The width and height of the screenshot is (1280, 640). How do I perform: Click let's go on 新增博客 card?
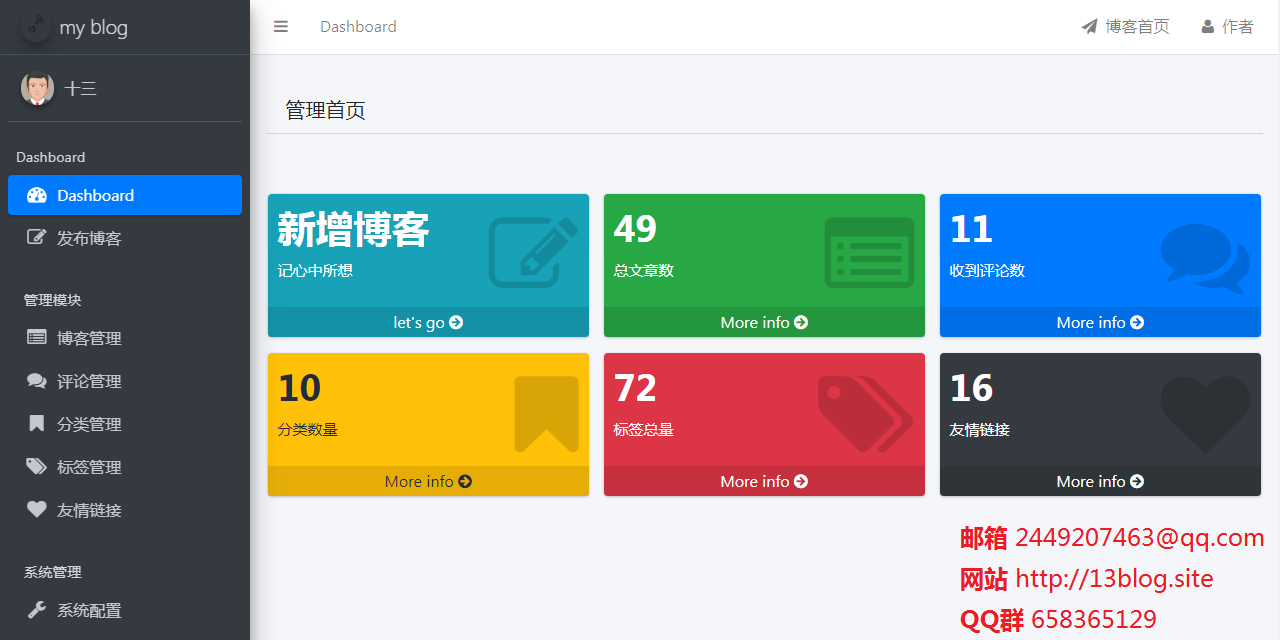point(428,322)
